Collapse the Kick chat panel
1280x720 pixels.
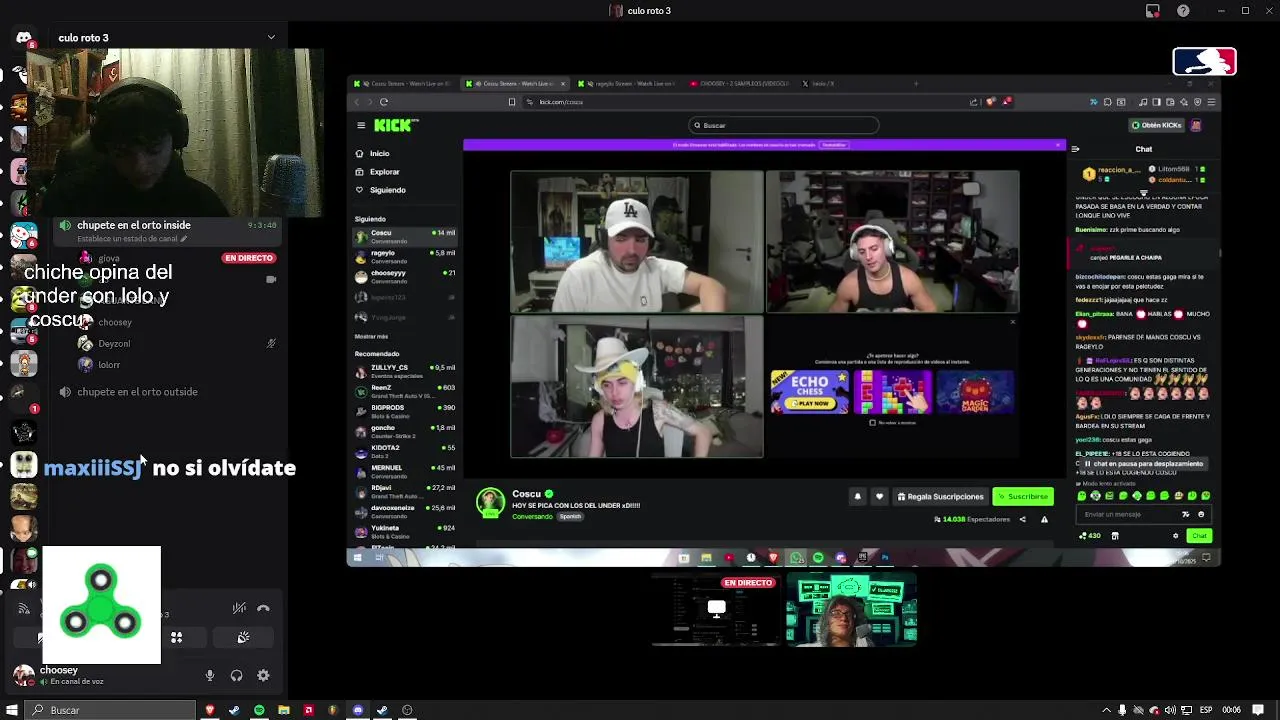click(x=1075, y=149)
